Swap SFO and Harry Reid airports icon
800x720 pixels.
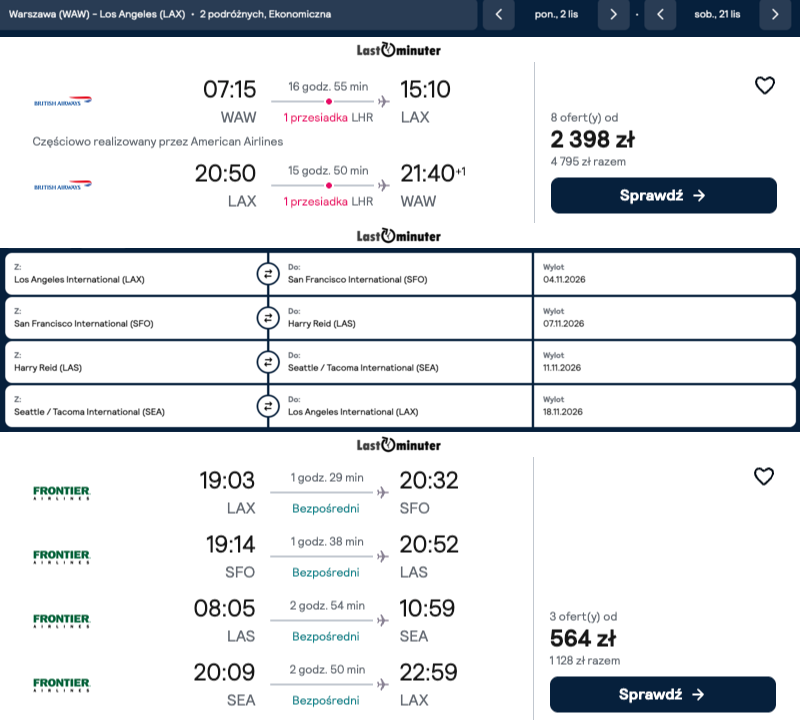pyautogui.click(x=268, y=318)
